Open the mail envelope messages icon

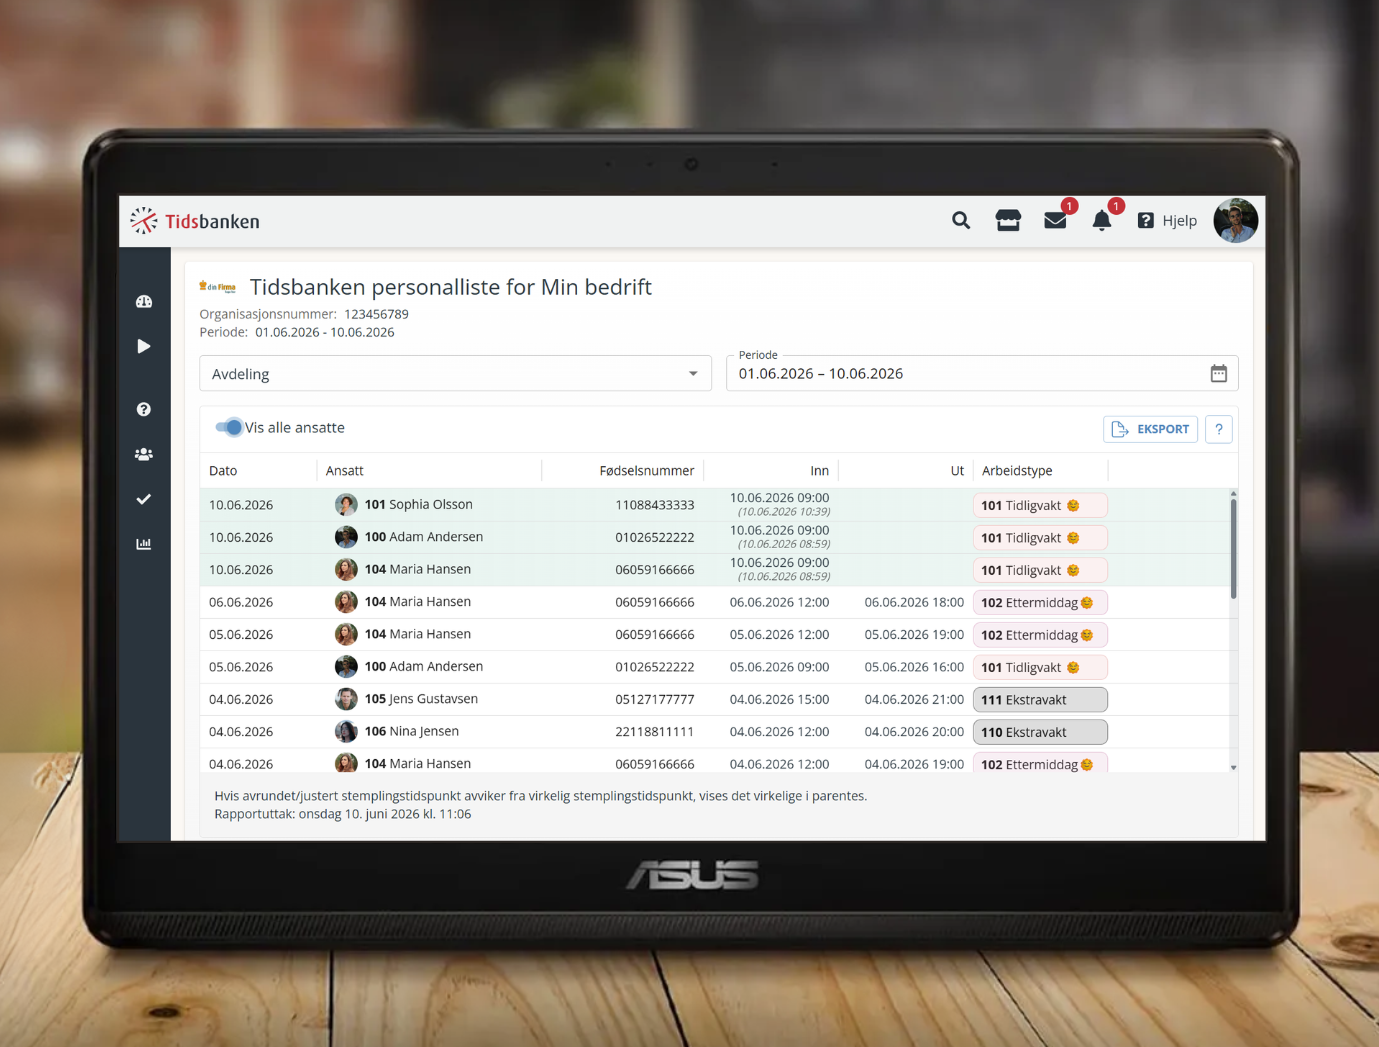click(1055, 221)
